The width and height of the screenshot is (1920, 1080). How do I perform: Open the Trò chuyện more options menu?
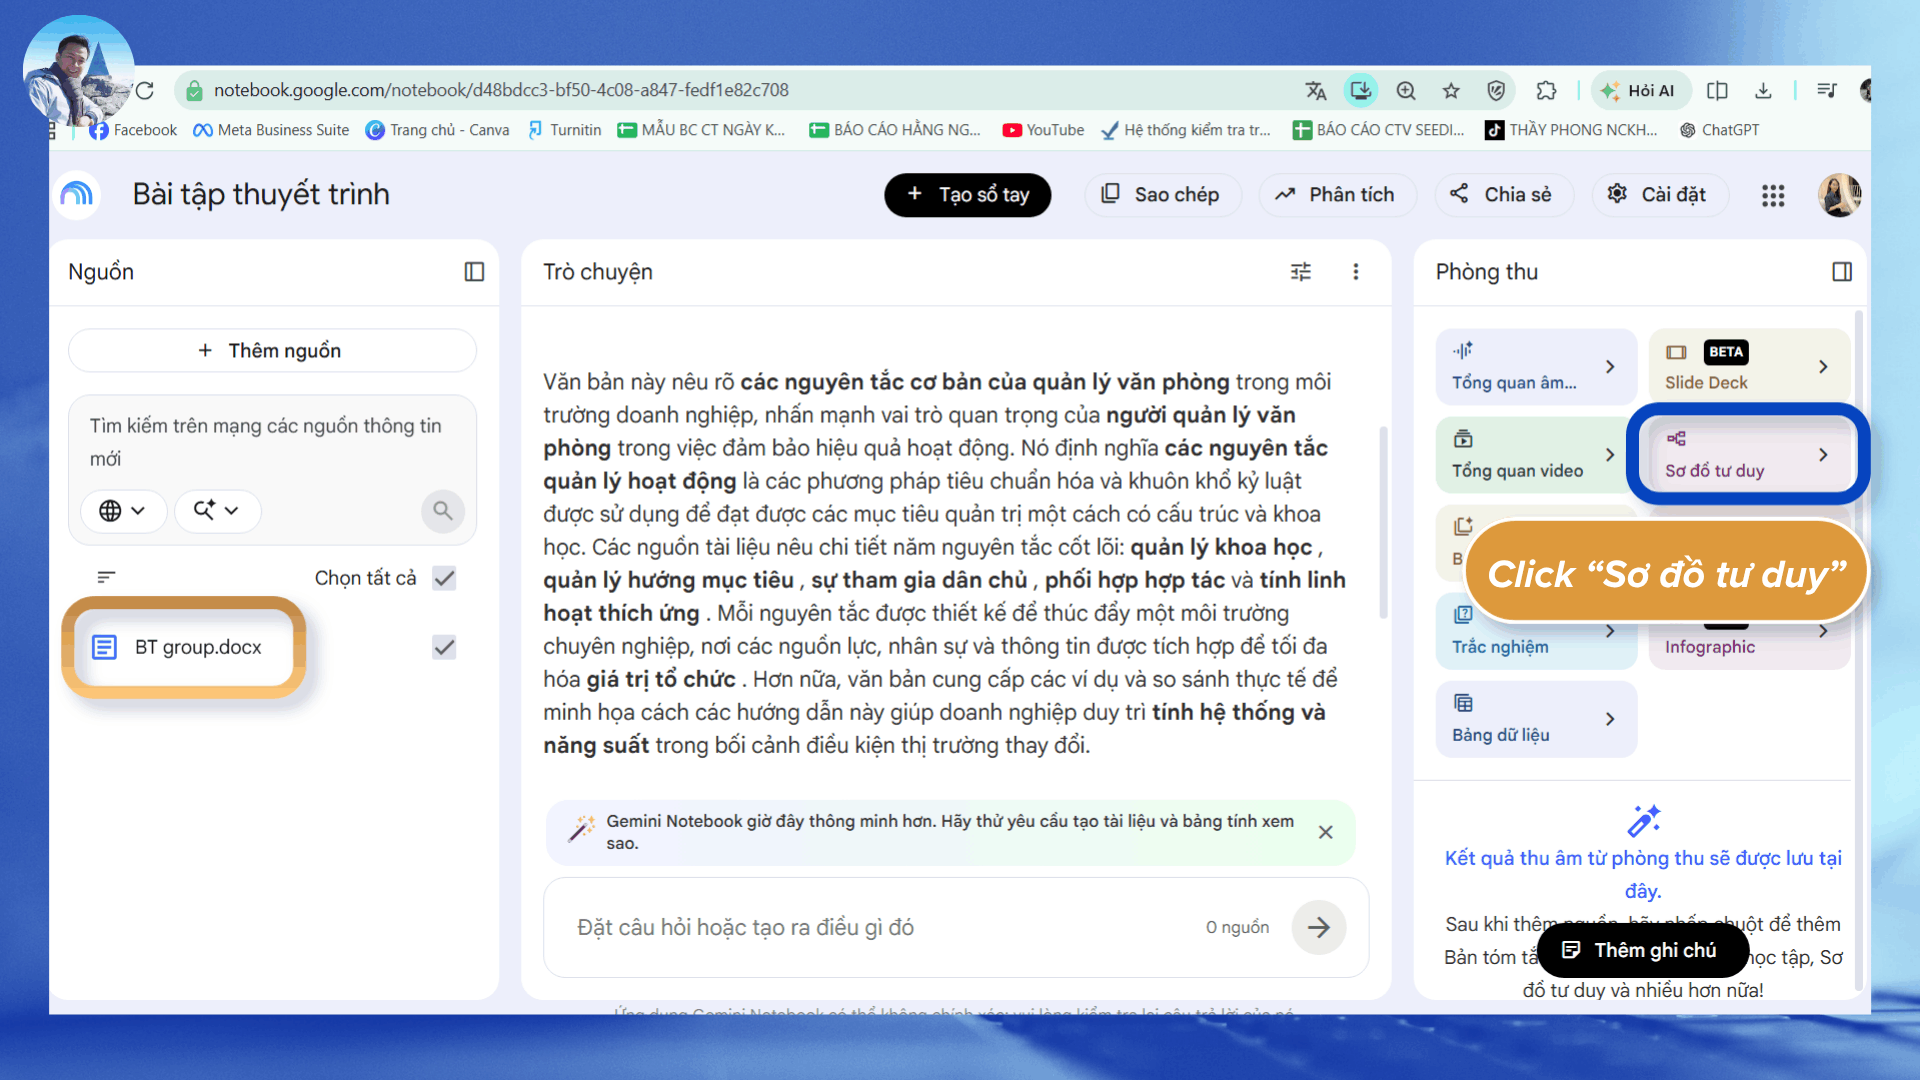1356,272
